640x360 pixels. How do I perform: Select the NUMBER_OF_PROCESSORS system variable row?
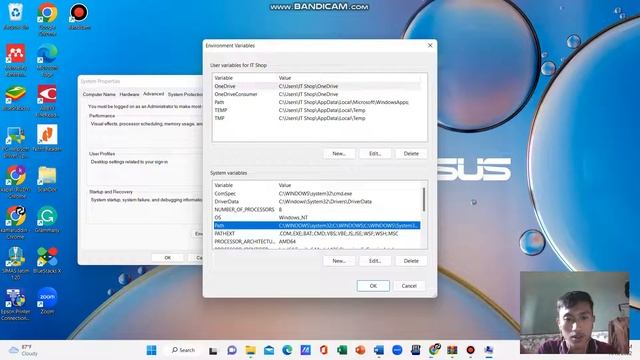pyautogui.click(x=317, y=209)
